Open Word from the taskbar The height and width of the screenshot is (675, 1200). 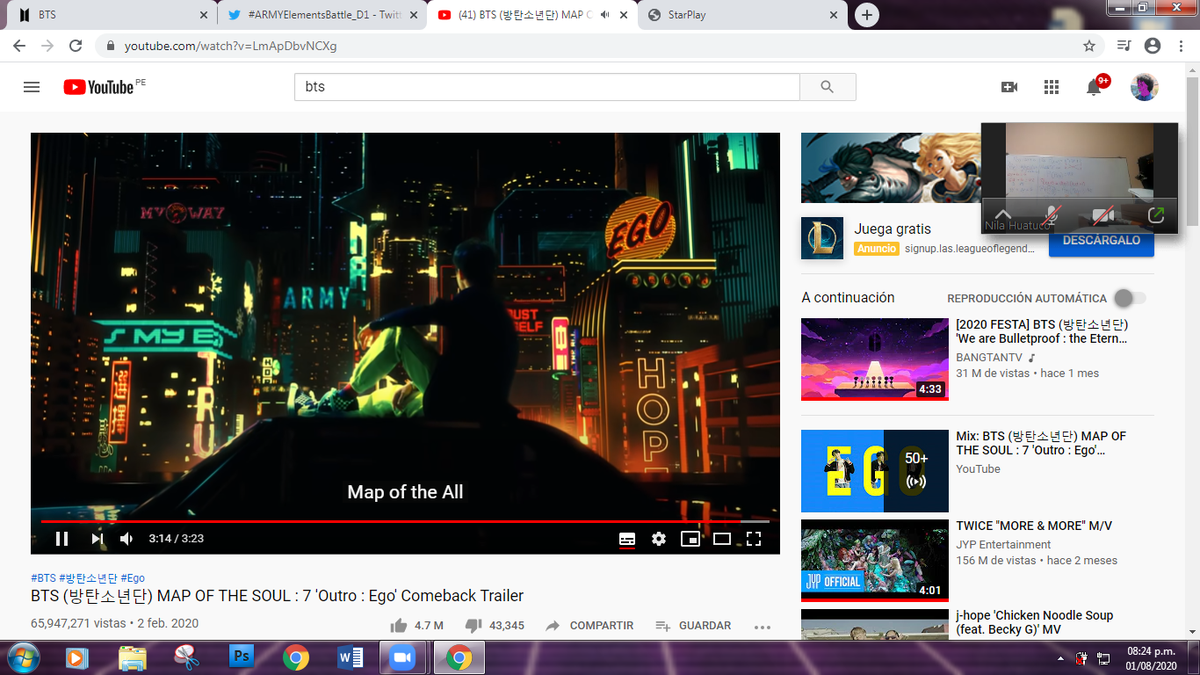(351, 657)
